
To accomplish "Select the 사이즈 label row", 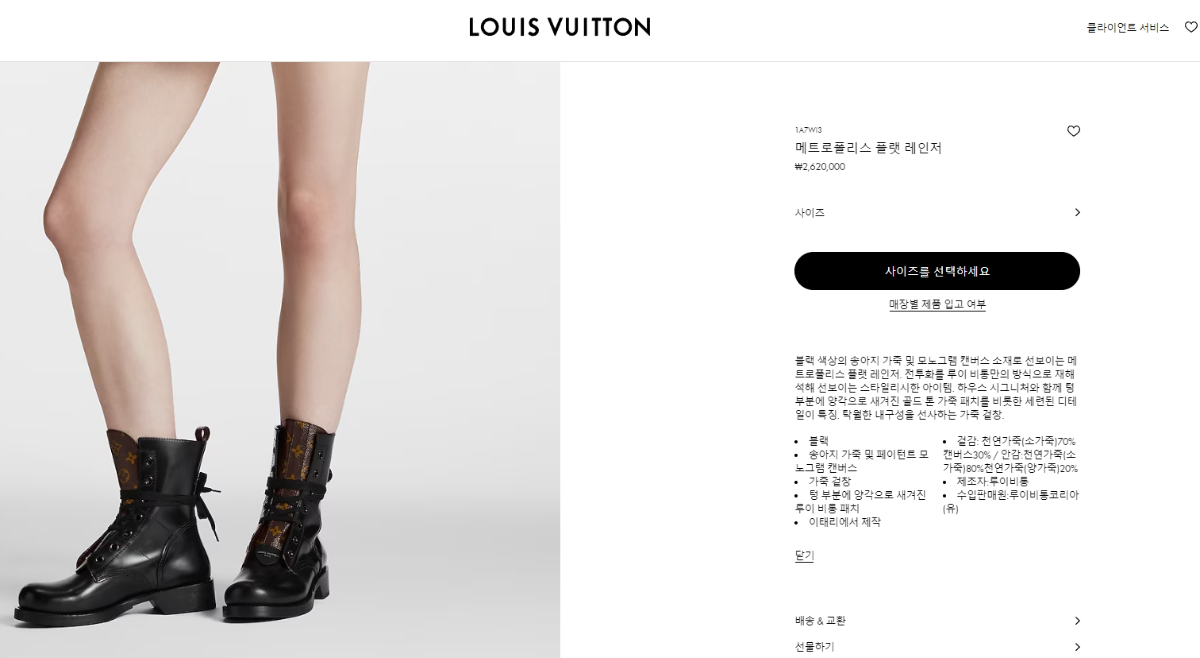I will (x=938, y=212).
